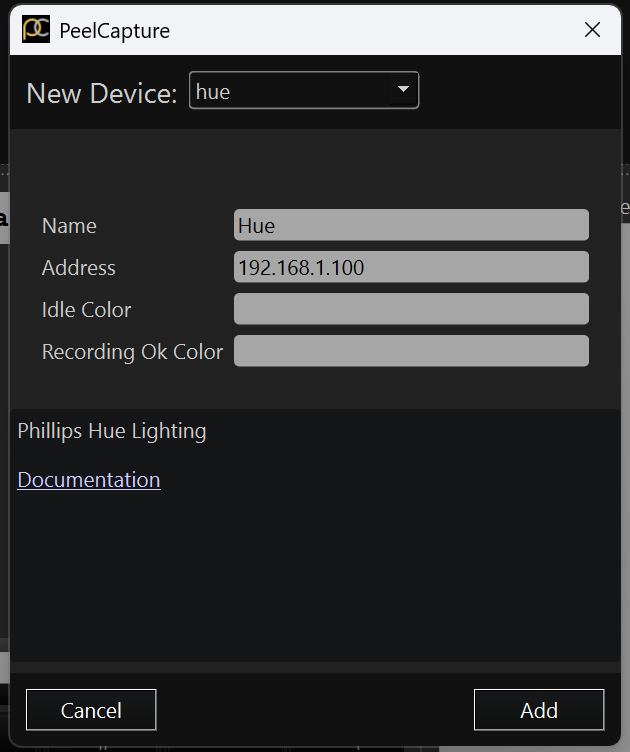630x752 pixels.
Task: Click the PeelCapture window title text
Action: pyautogui.click(x=115, y=31)
